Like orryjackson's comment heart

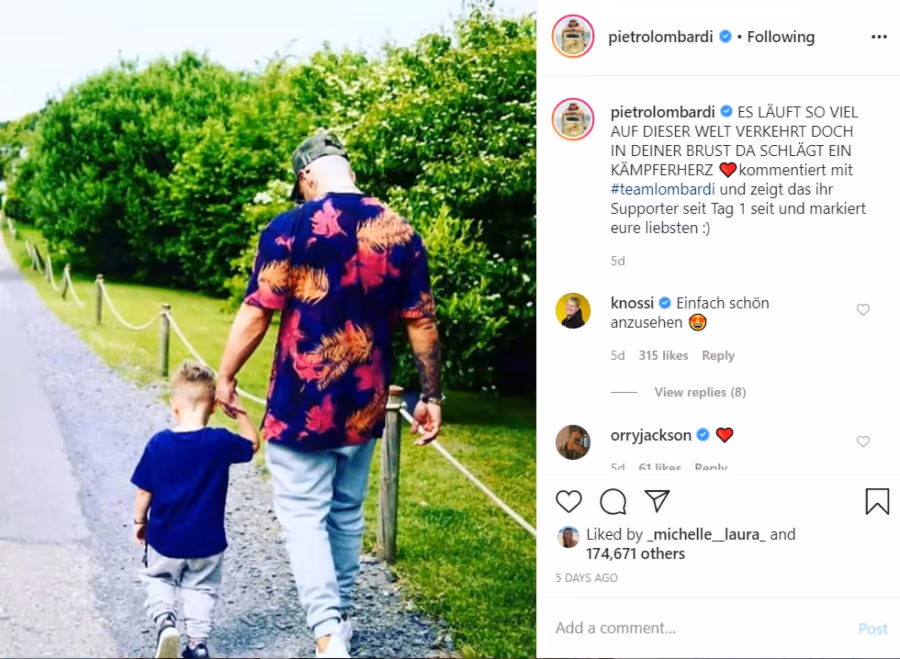863,441
